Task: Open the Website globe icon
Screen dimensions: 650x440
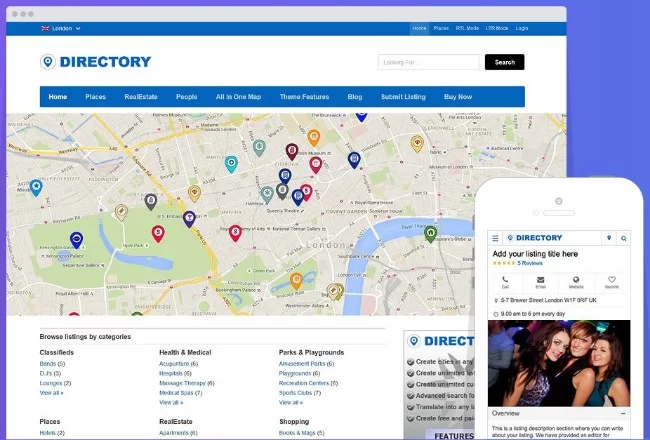Action: click(x=576, y=282)
